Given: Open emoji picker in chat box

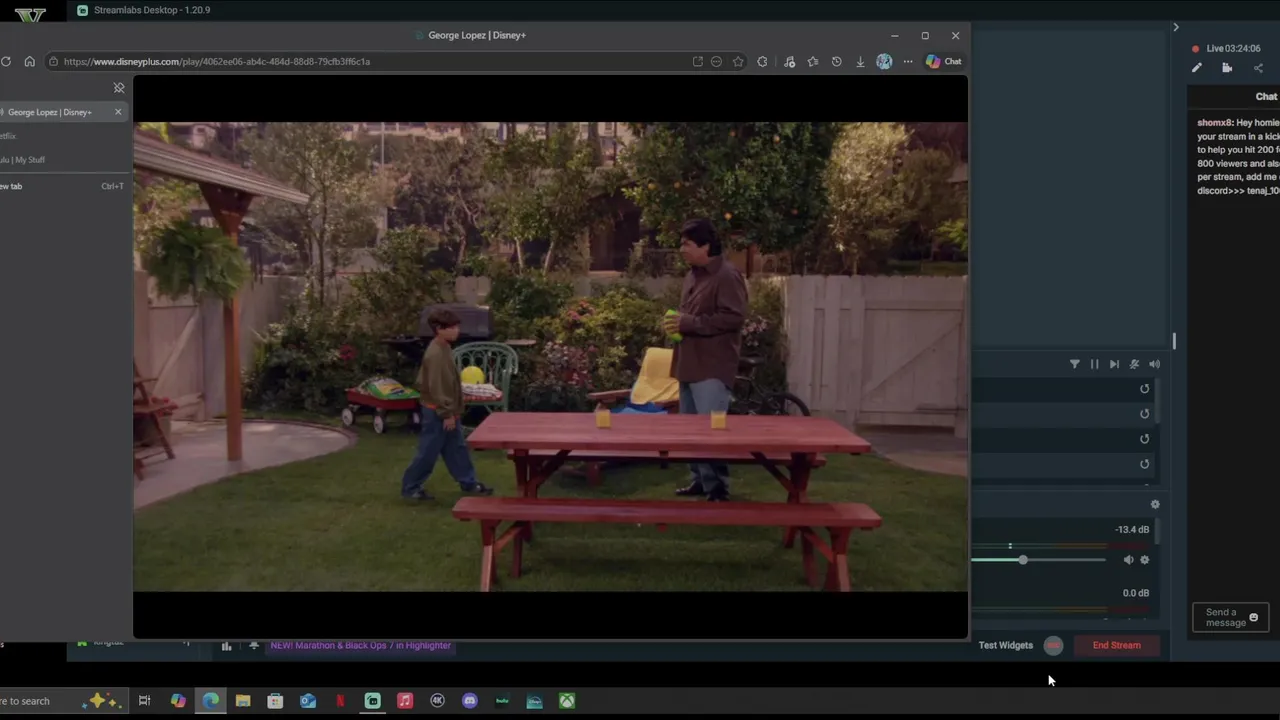Looking at the screenshot, I should (x=1254, y=618).
